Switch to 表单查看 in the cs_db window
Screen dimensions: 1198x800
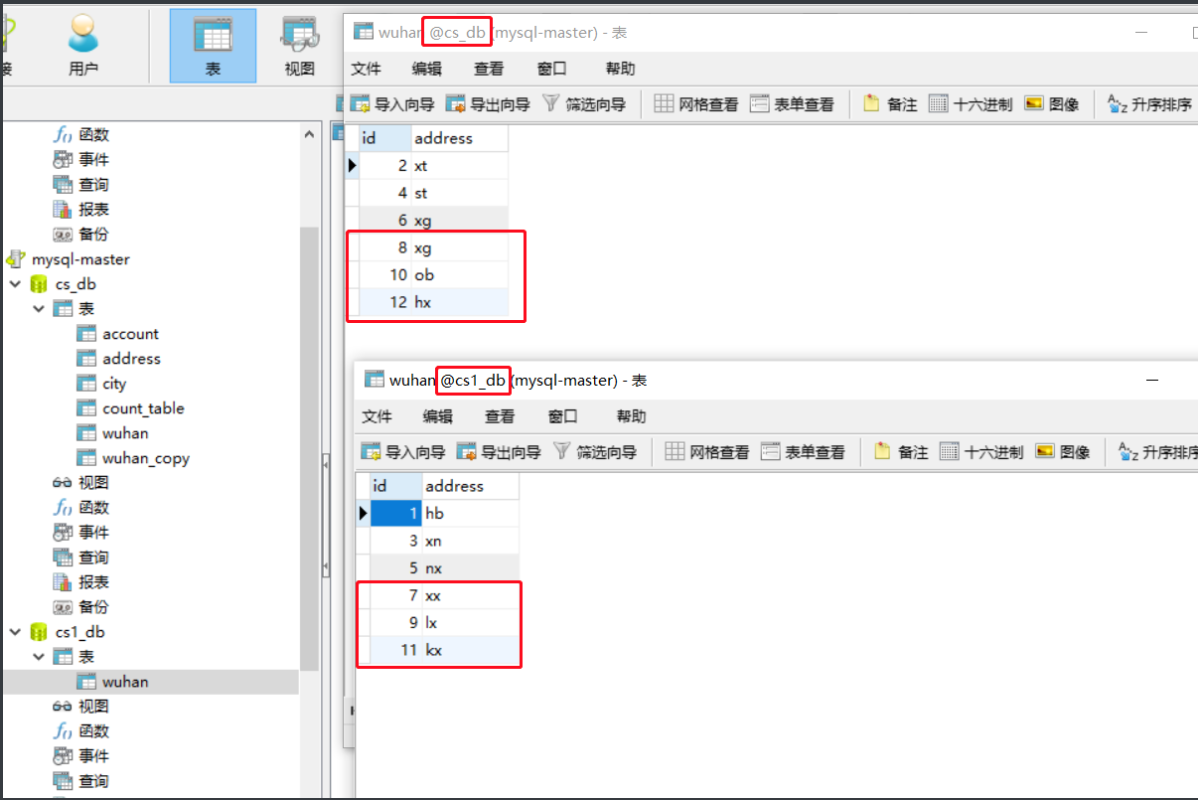pos(792,104)
